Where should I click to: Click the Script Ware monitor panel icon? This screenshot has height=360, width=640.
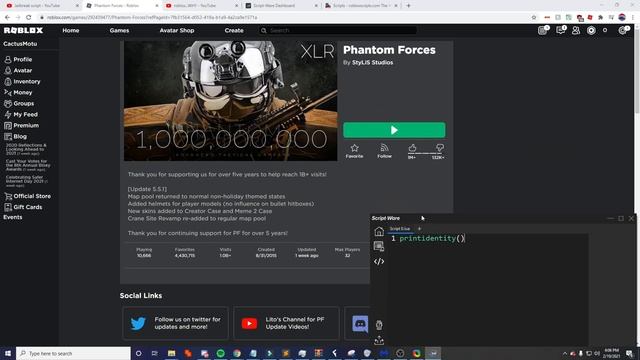tap(379, 246)
